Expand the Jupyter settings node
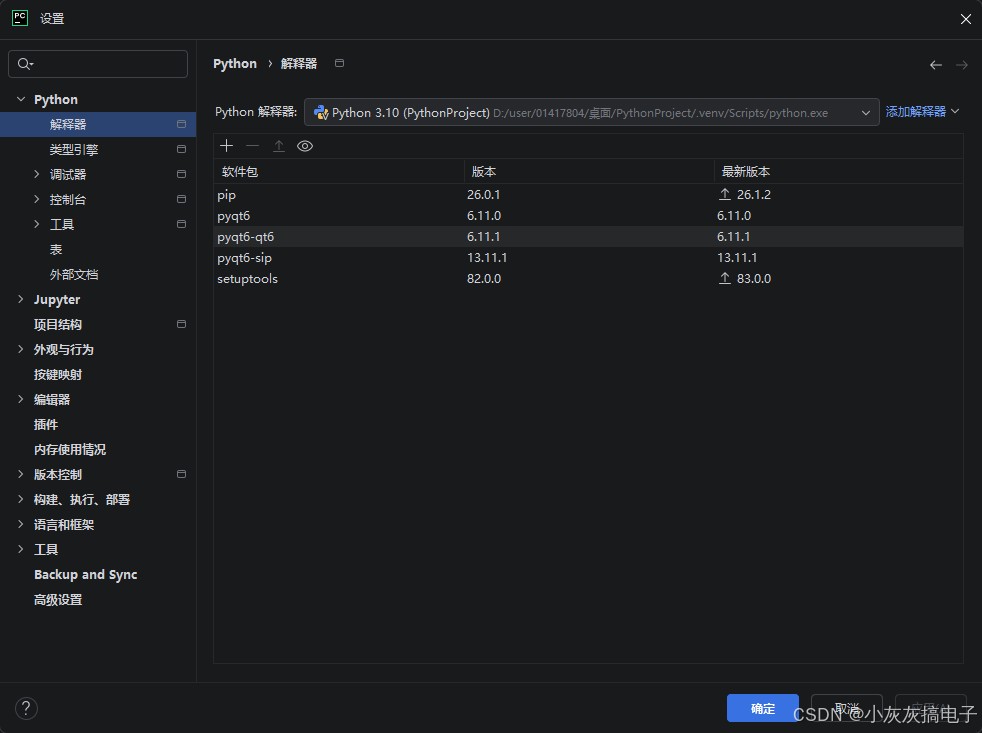982x733 pixels. [21, 299]
